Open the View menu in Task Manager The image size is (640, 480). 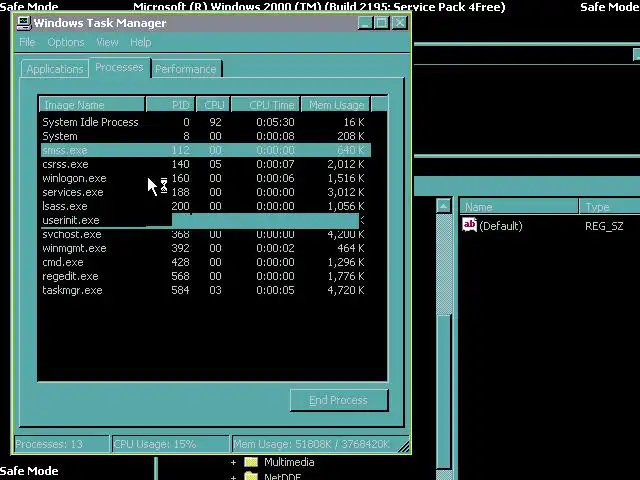[107, 42]
